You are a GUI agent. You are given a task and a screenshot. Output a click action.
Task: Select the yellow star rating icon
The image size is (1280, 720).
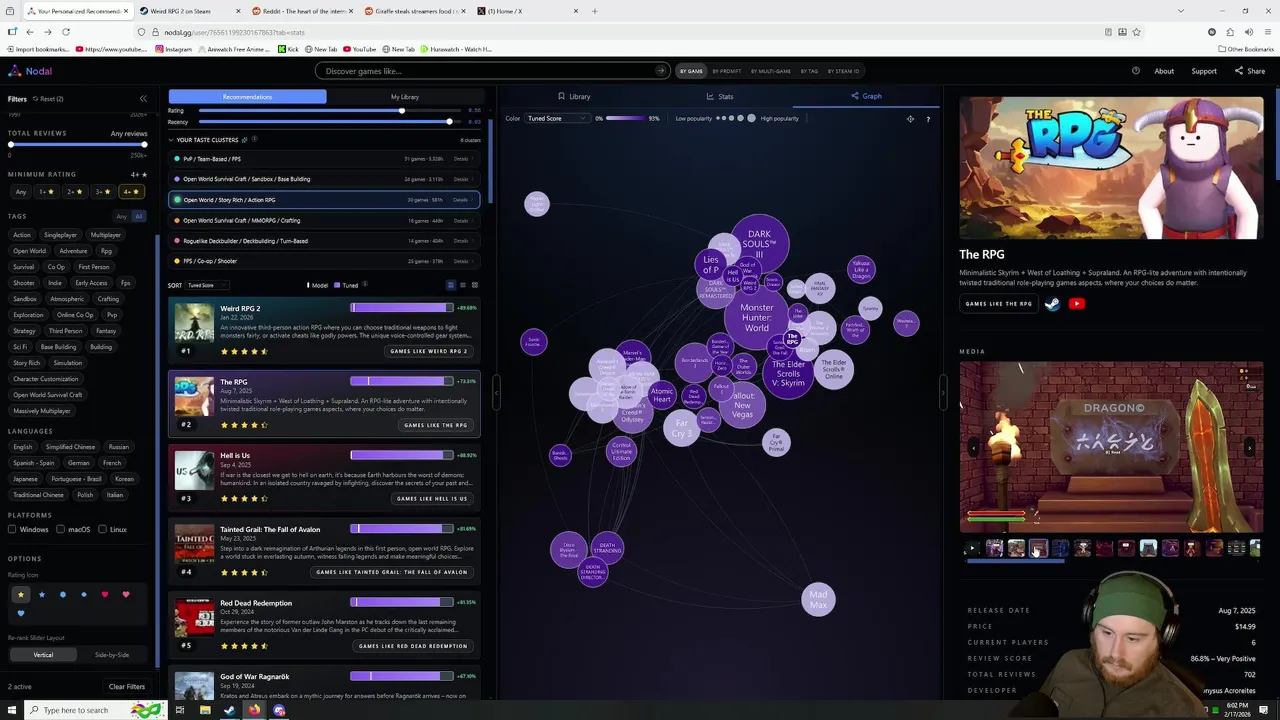click(x=20, y=594)
